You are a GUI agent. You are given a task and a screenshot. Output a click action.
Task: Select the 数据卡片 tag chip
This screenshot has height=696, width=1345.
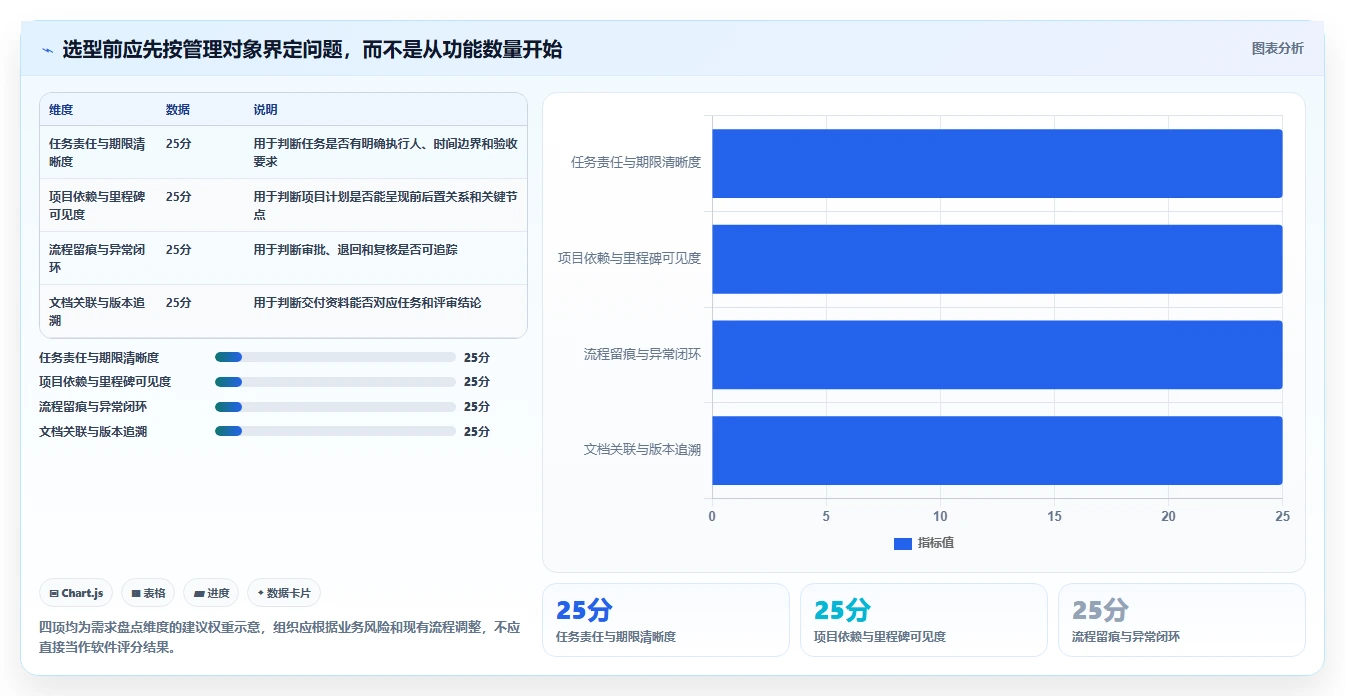(x=284, y=593)
